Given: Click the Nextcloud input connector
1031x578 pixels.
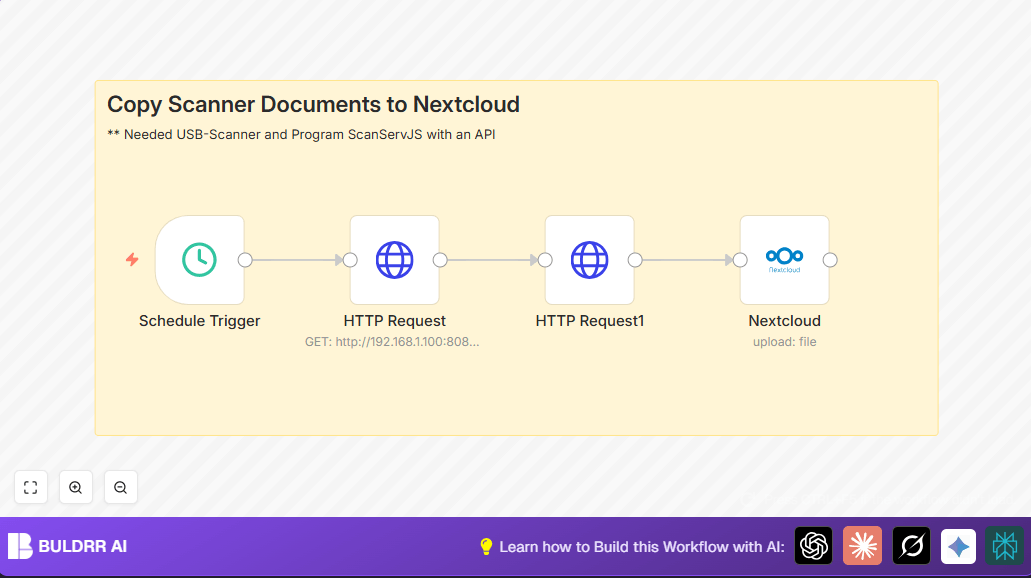Looking at the screenshot, I should pos(740,260).
